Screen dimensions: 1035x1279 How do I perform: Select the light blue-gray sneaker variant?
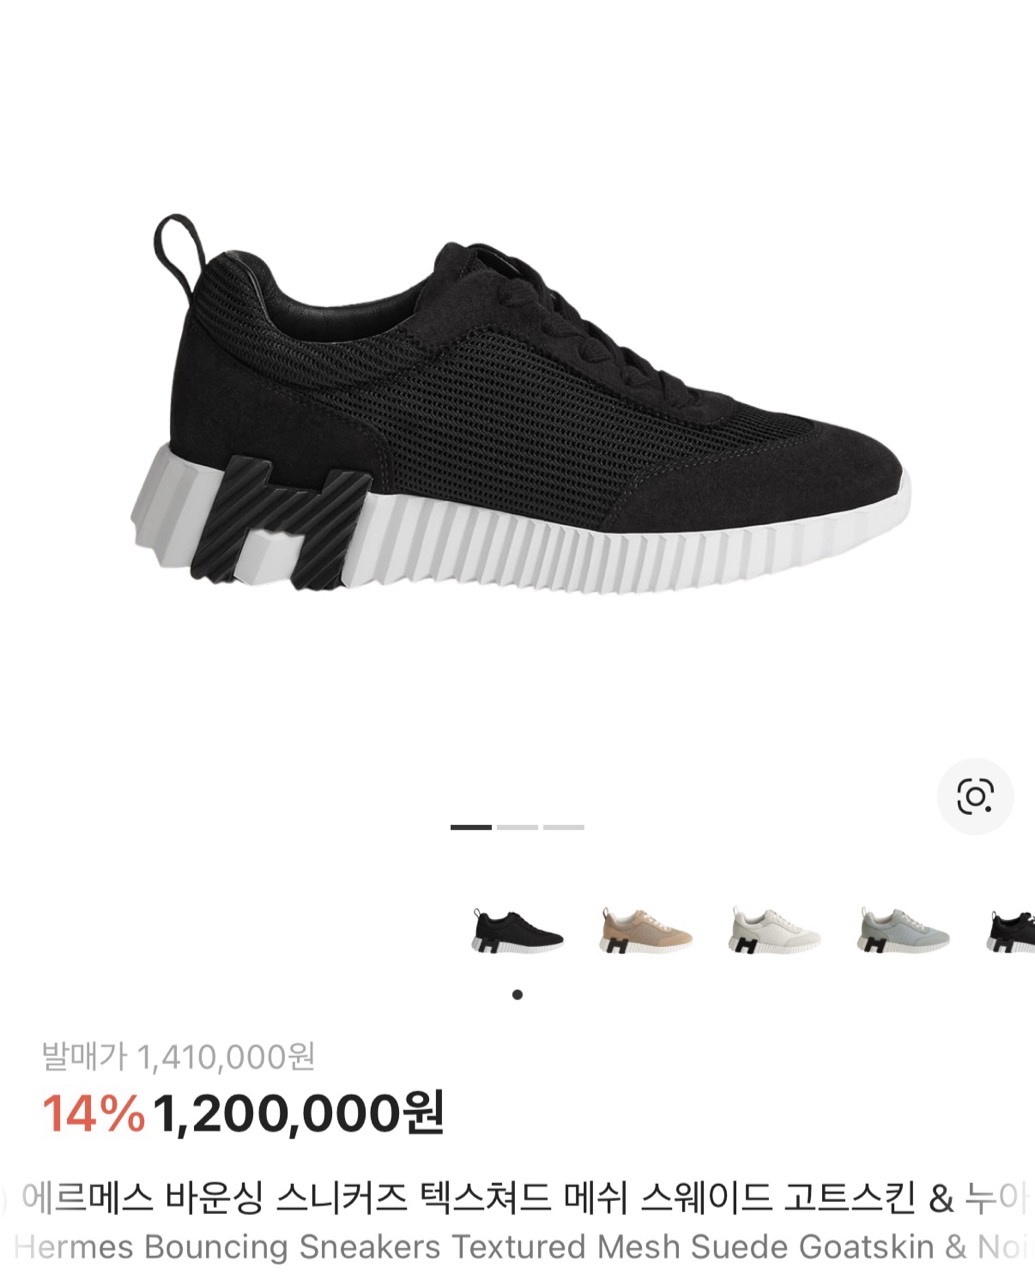pyautogui.click(x=904, y=930)
